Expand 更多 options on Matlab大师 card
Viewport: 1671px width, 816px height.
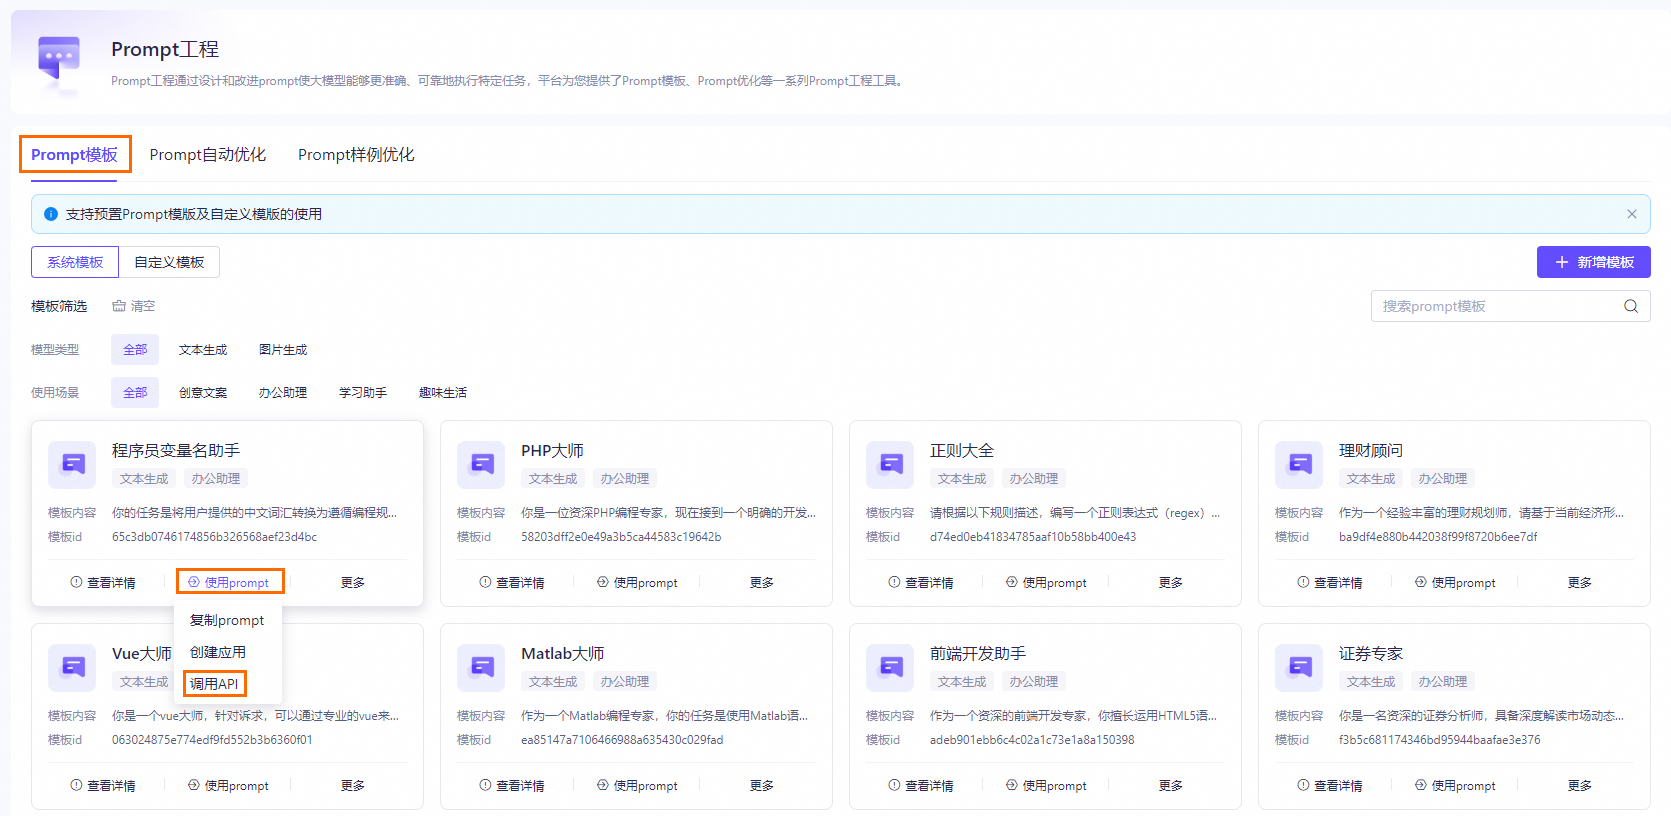pyautogui.click(x=761, y=785)
